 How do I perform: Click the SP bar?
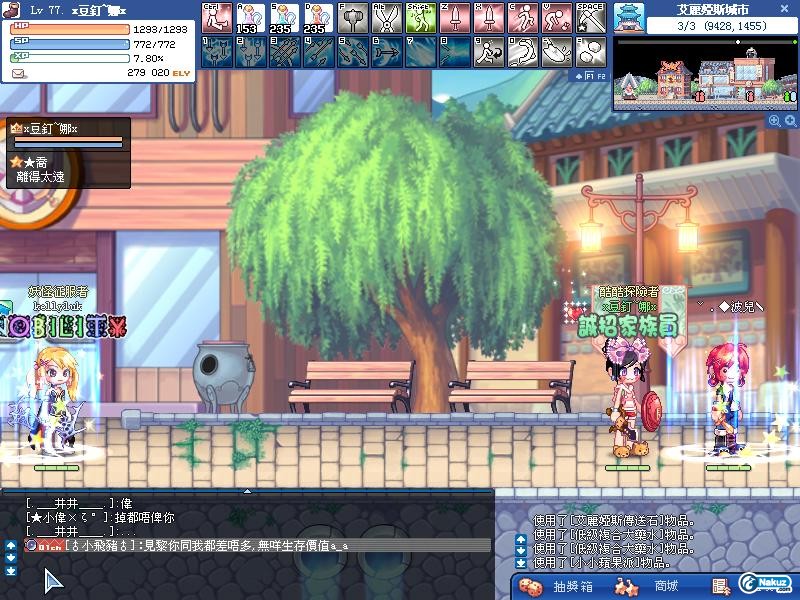click(70, 44)
